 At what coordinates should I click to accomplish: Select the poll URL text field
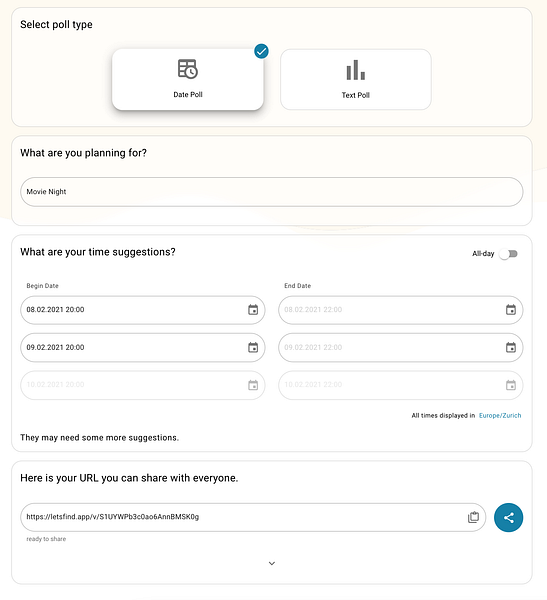253,517
